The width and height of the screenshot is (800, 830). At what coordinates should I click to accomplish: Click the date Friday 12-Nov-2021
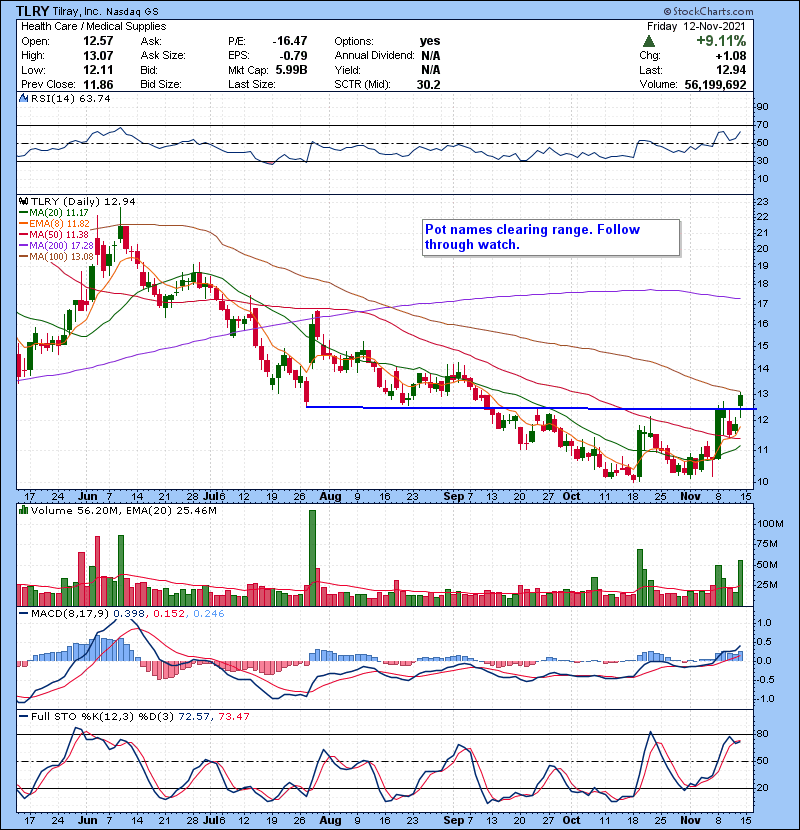pyautogui.click(x=696, y=26)
